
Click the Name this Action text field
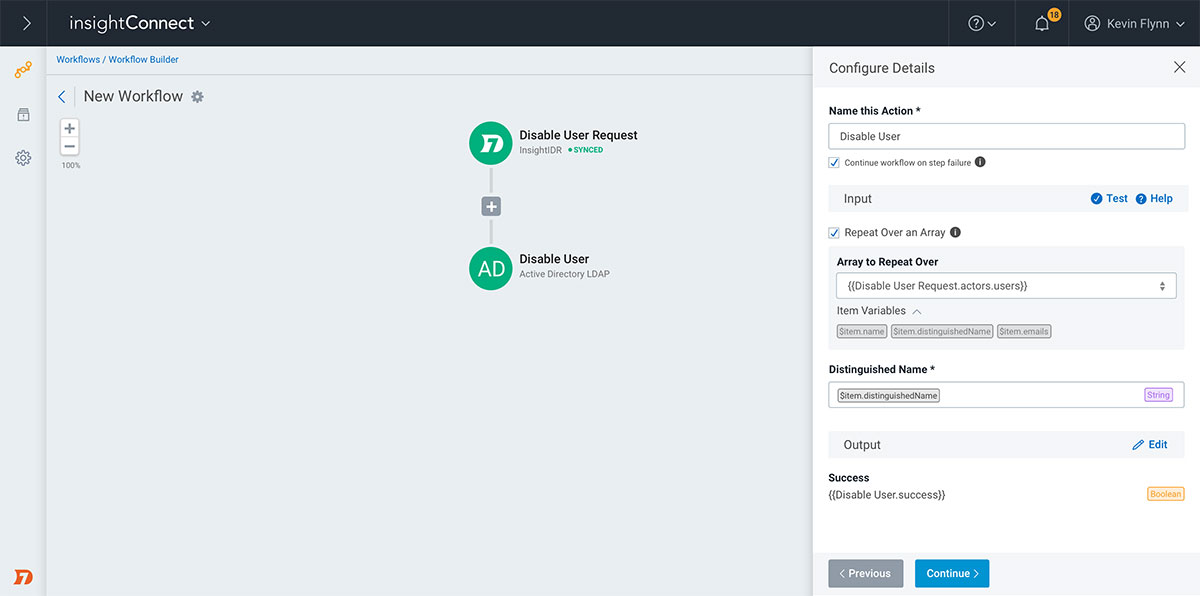point(1006,136)
